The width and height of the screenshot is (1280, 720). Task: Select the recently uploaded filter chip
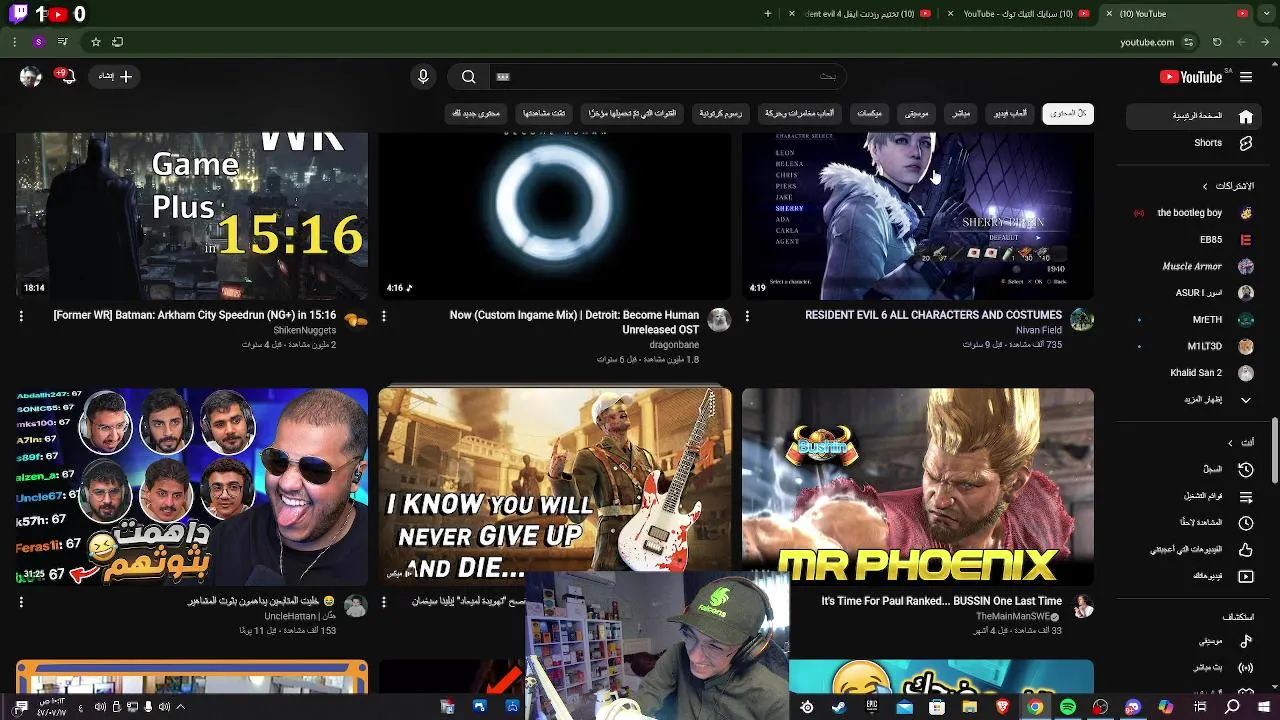(x=633, y=114)
